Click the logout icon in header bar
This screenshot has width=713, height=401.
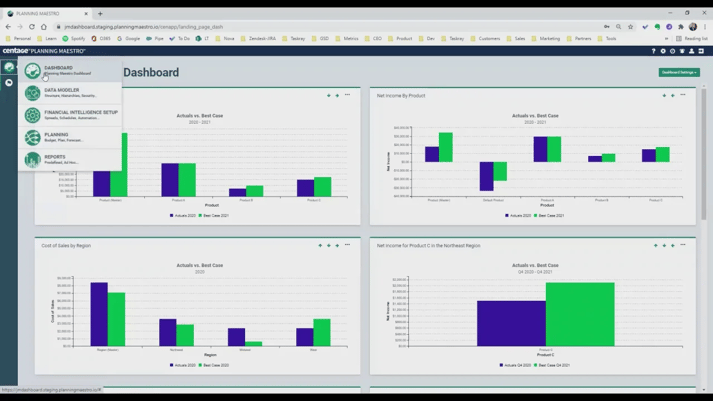701,51
